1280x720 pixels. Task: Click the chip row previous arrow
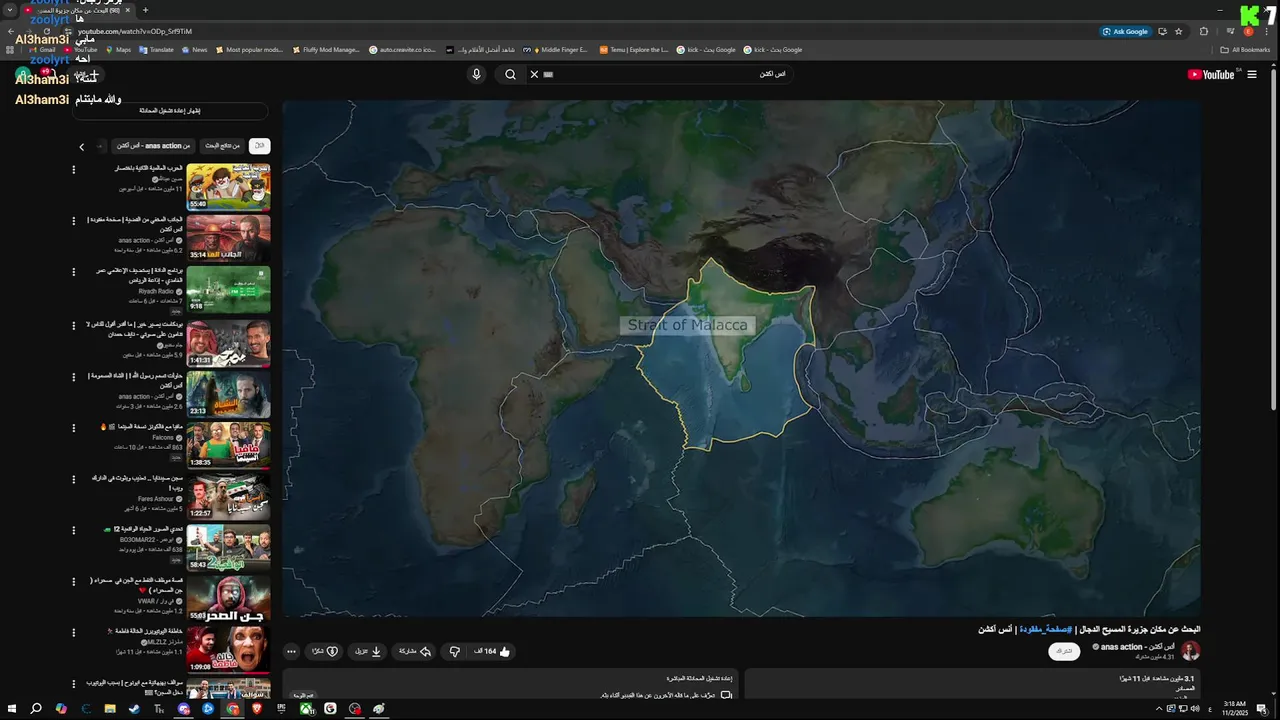click(x=82, y=147)
